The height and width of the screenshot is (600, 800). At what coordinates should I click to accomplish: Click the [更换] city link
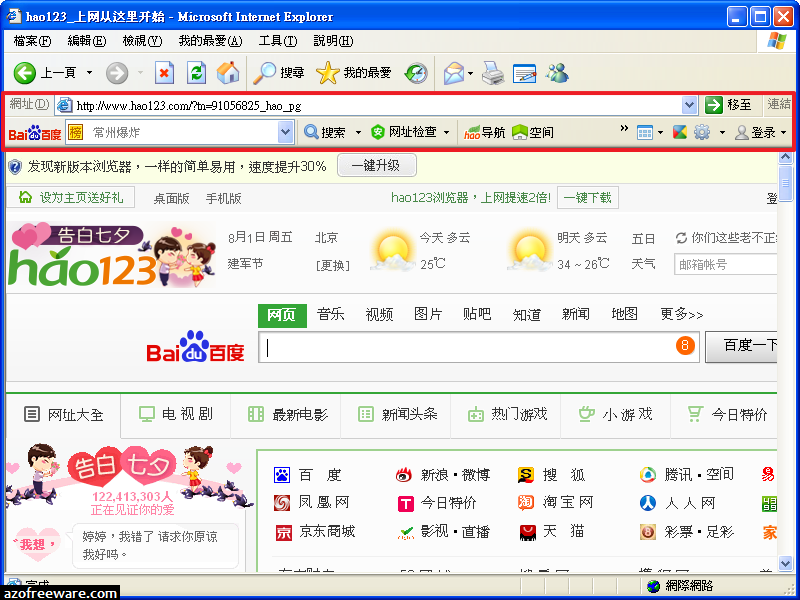tap(333, 265)
